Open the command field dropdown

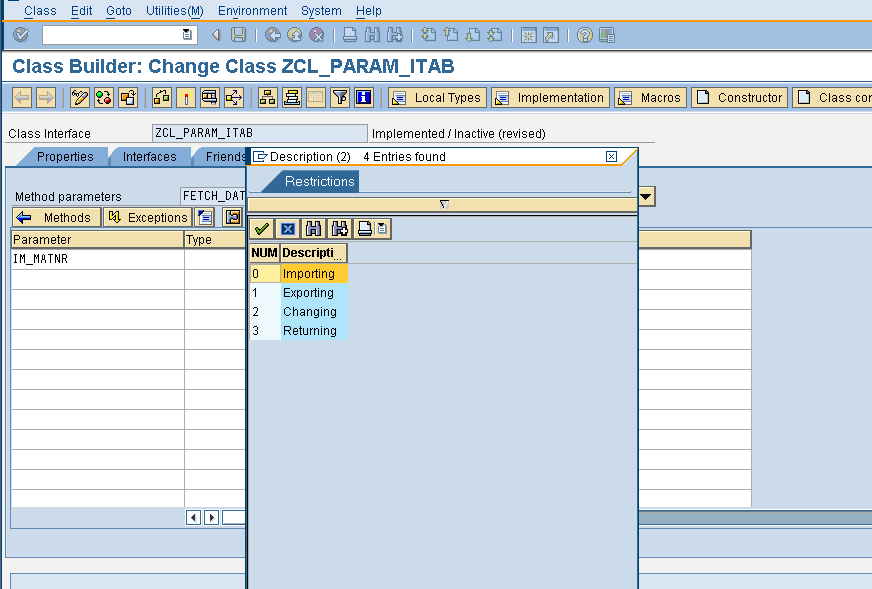185,34
